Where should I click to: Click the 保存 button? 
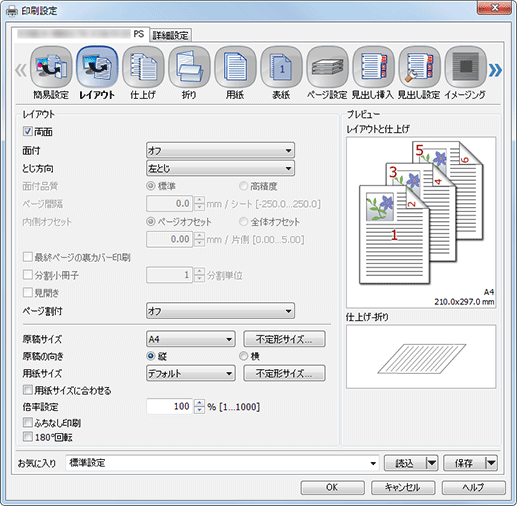coord(465,463)
